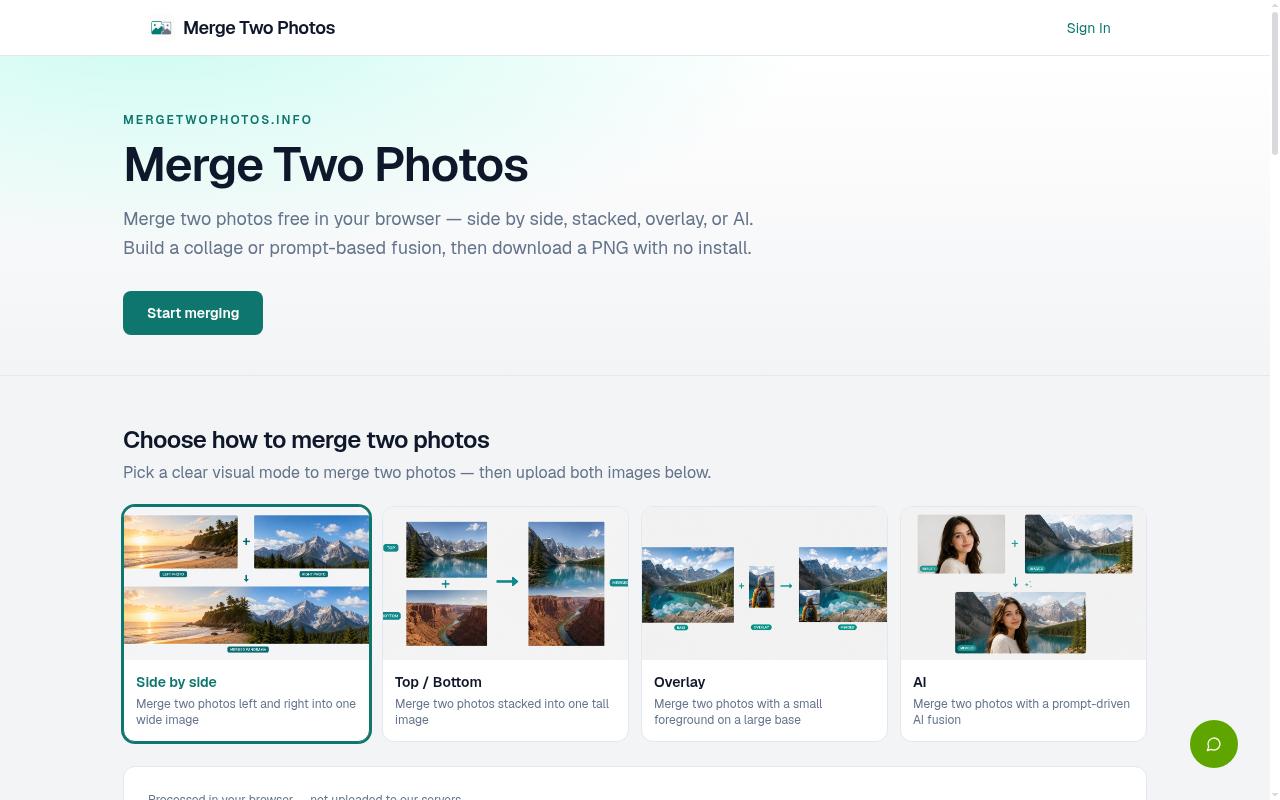
Task: Click the Merge Two Photos logo icon
Action: tap(161, 28)
